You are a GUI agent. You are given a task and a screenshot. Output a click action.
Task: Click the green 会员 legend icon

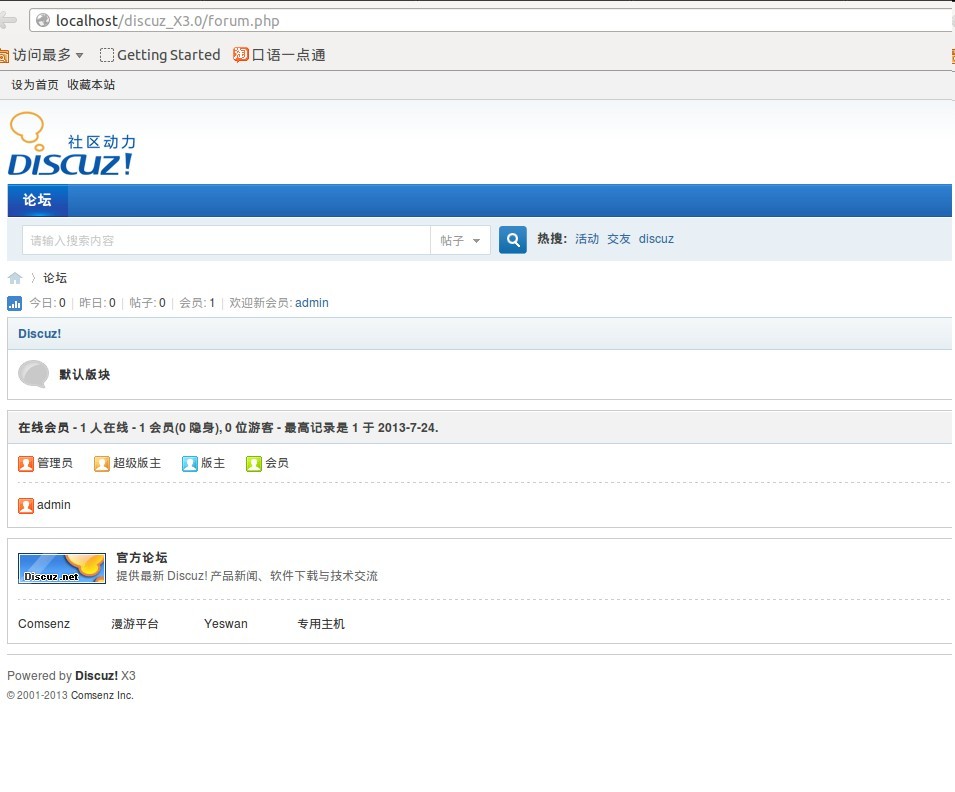(x=253, y=464)
